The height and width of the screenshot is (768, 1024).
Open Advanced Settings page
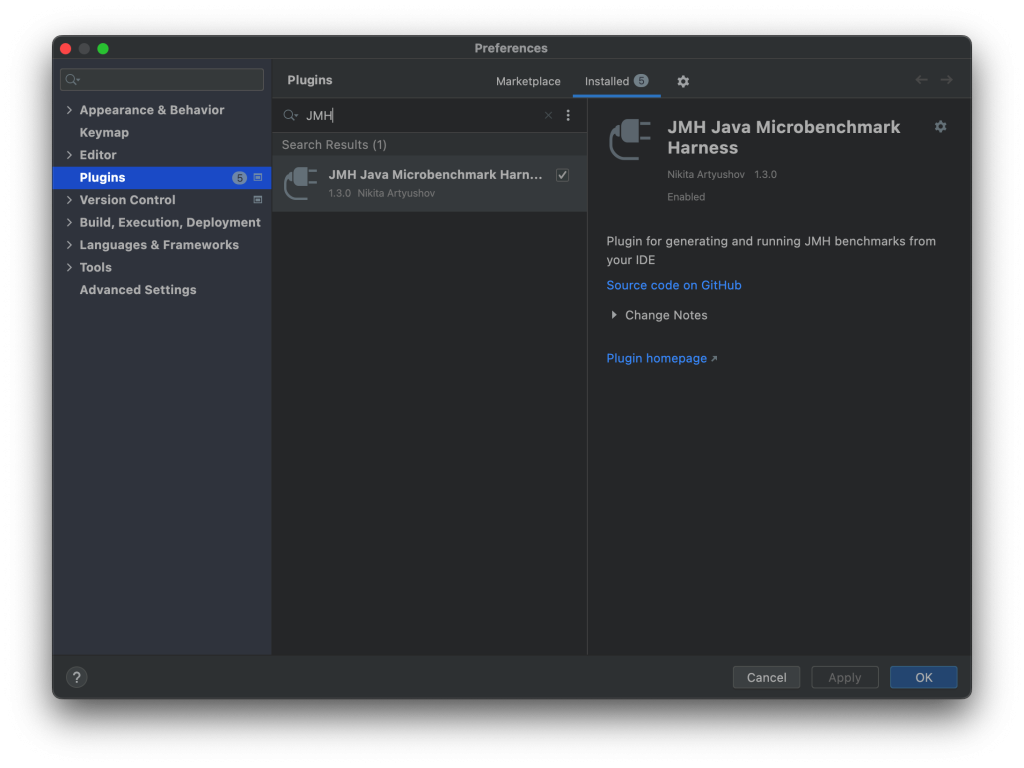138,290
